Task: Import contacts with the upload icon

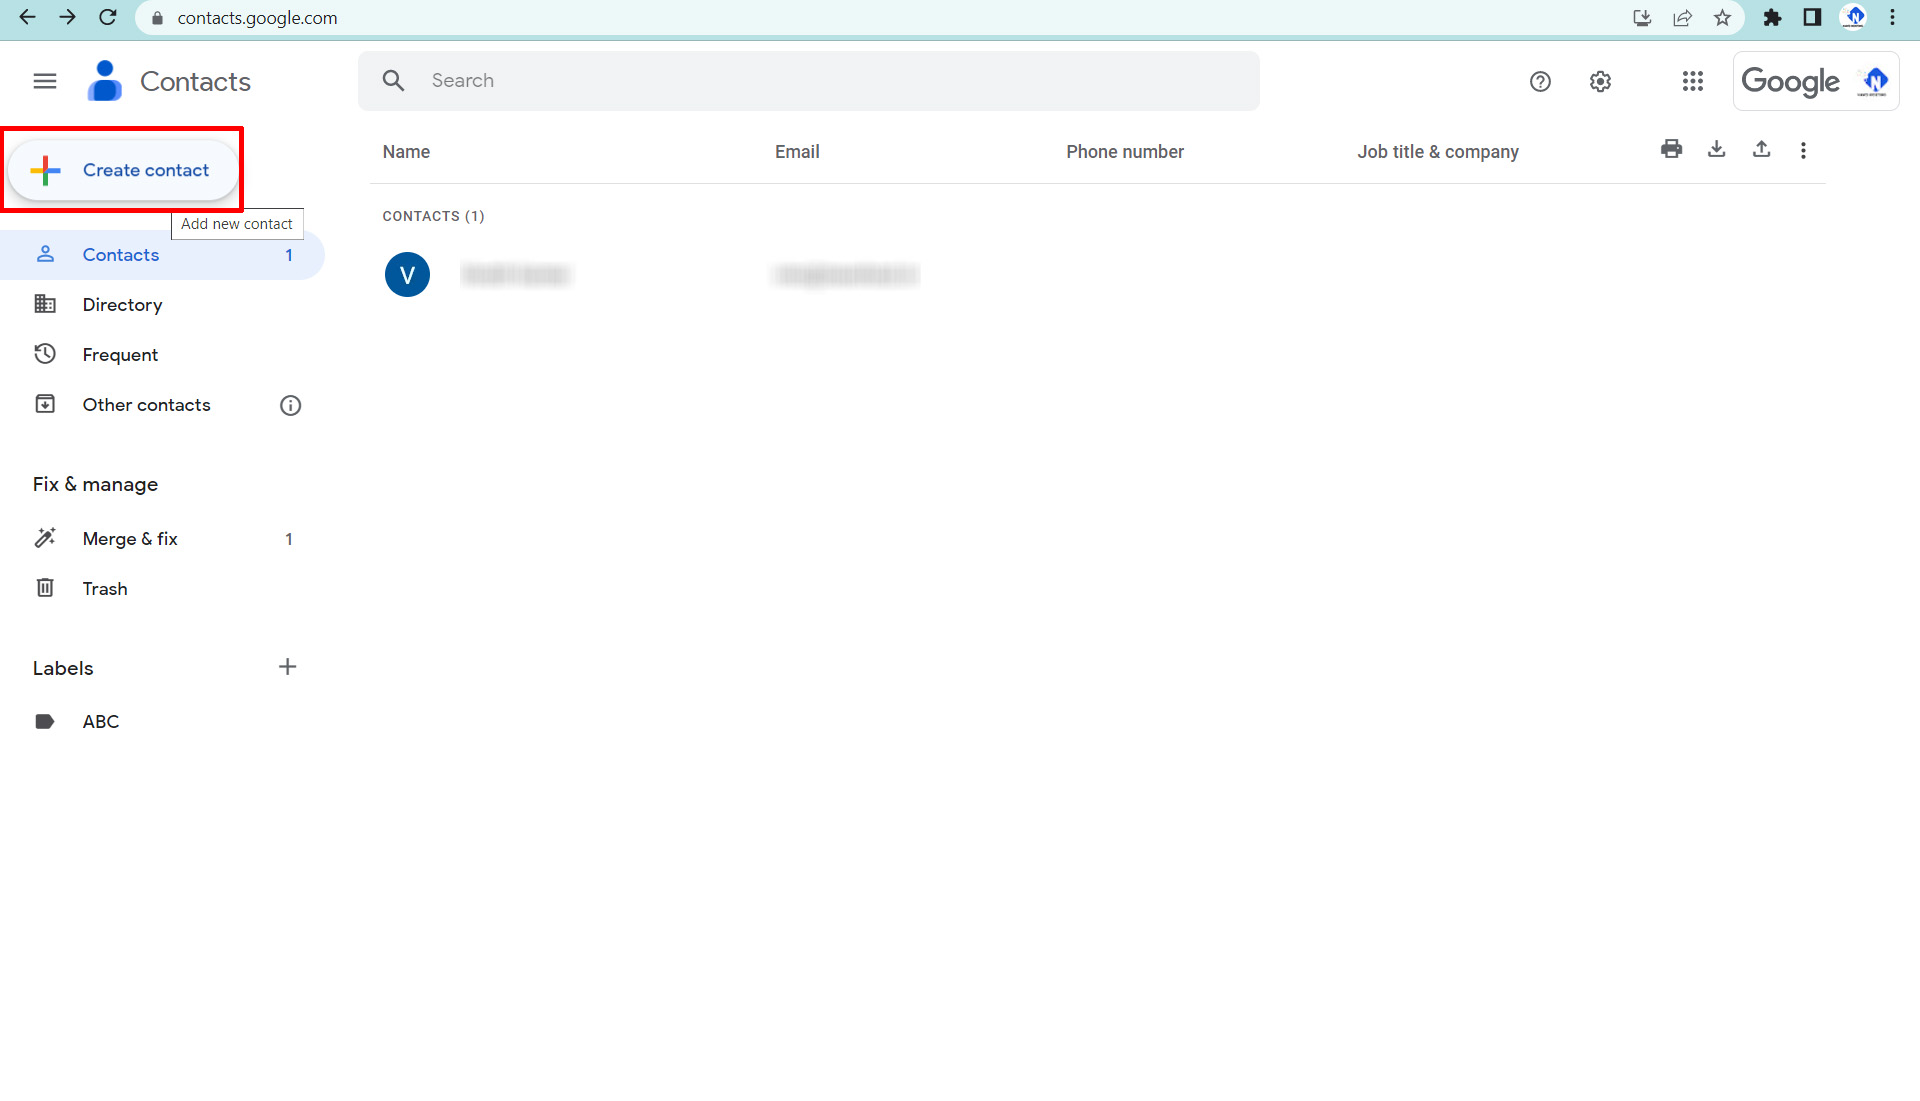Action: (x=1761, y=150)
